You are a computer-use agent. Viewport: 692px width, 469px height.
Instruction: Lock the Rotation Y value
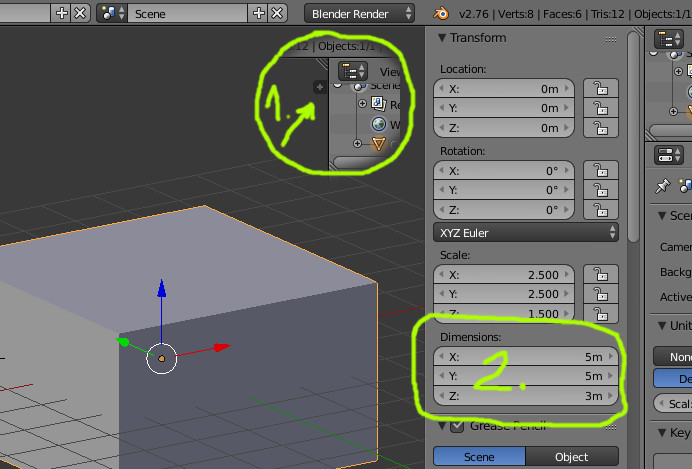(x=601, y=190)
